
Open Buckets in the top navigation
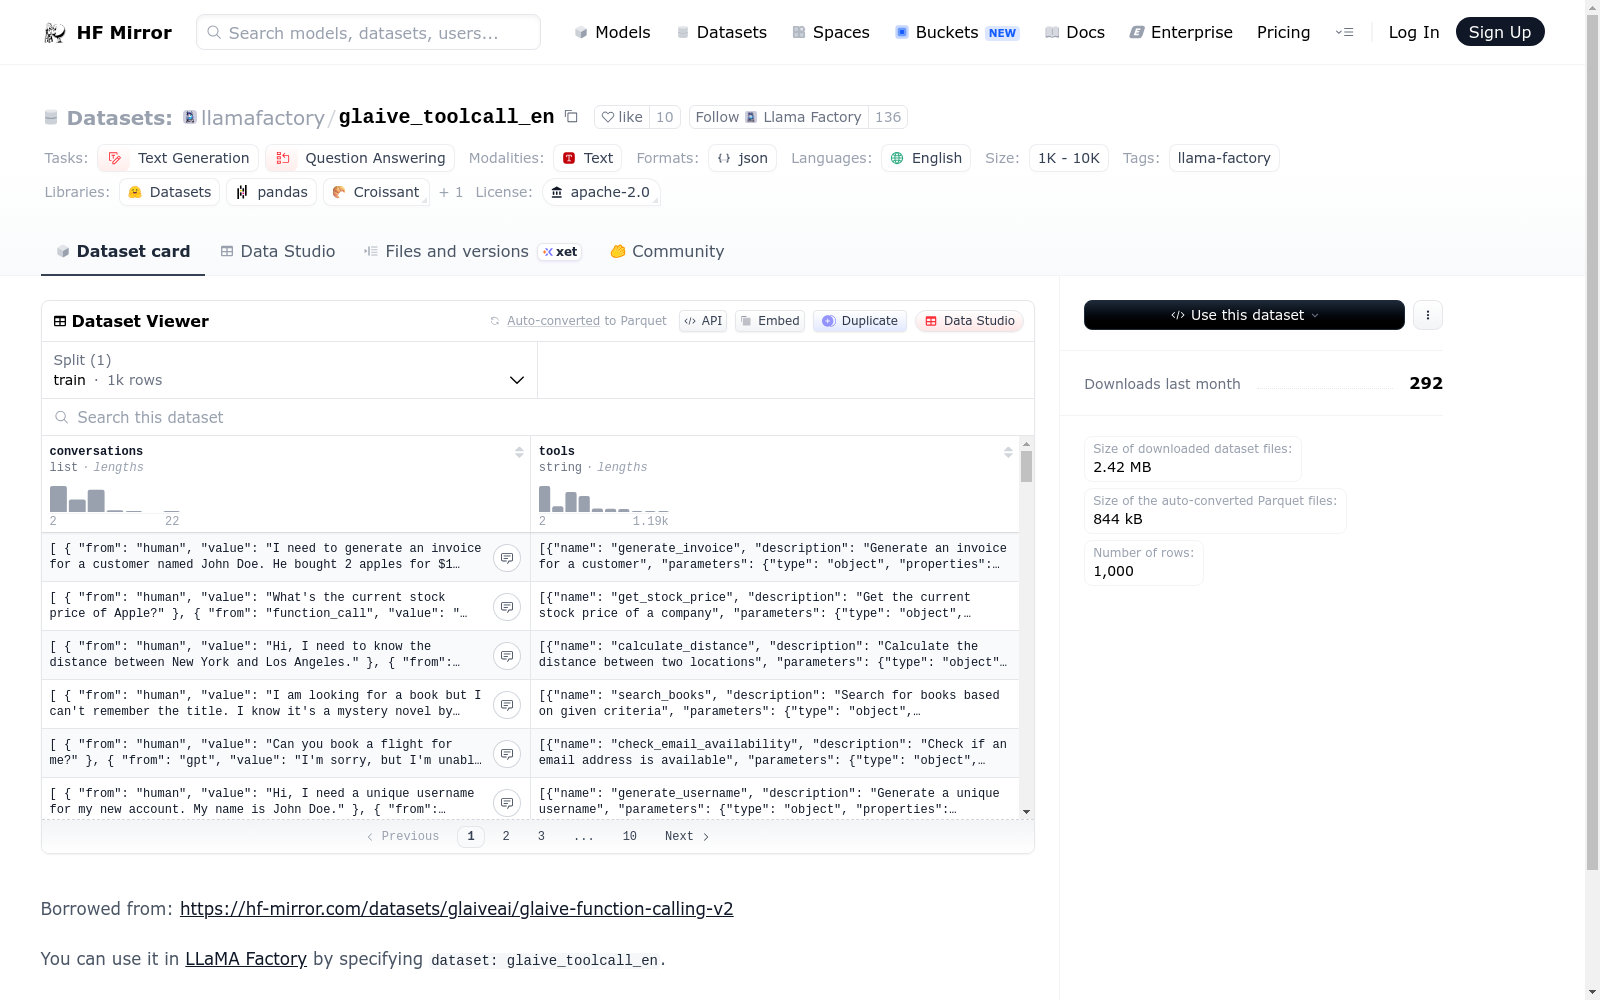957,32
